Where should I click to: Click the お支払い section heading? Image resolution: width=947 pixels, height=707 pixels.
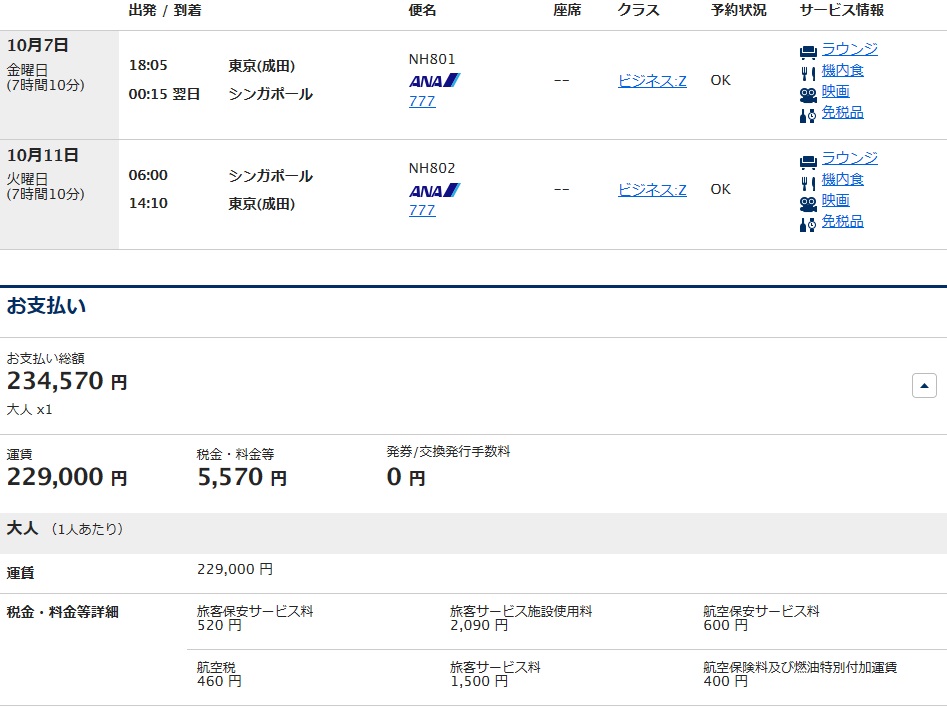(47, 306)
